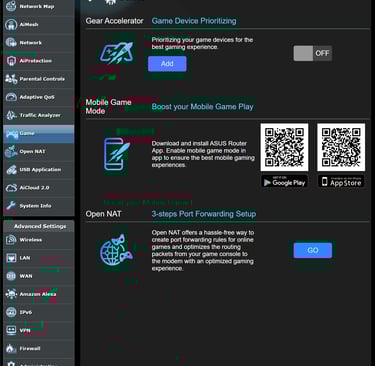Click the System Info wrench icon
Screen dimensions: 375x366
[x=11, y=206]
